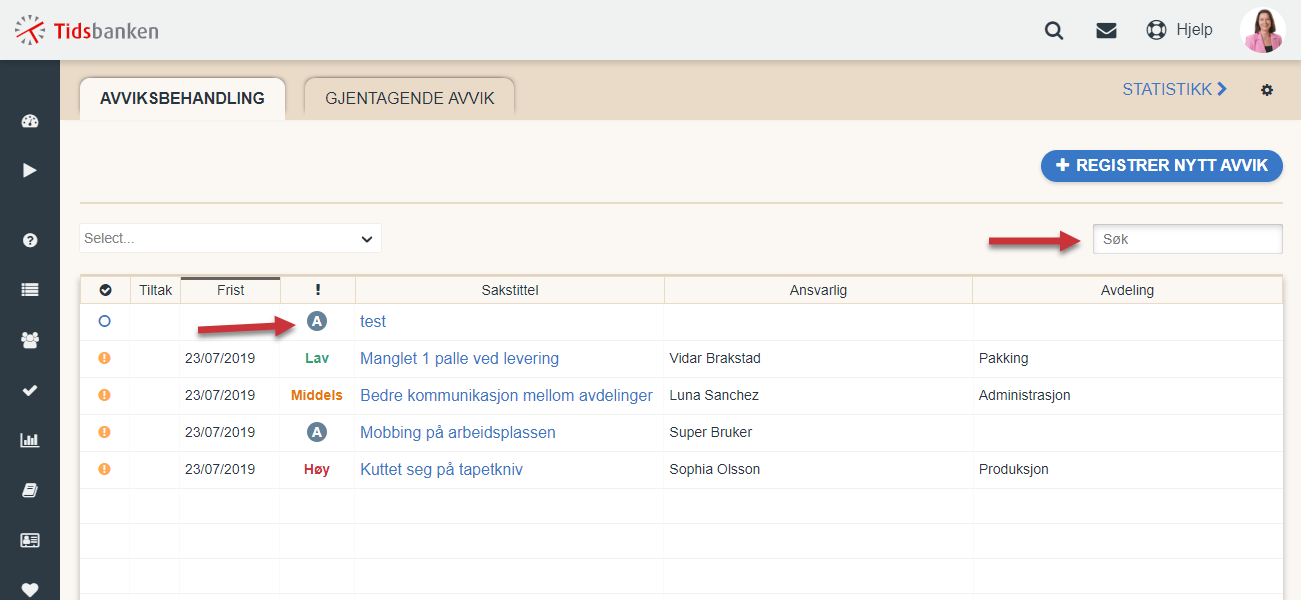Viewport: 1301px width, 600px height.
Task: Open the ID card sidebar icon
Action: [x=29, y=540]
